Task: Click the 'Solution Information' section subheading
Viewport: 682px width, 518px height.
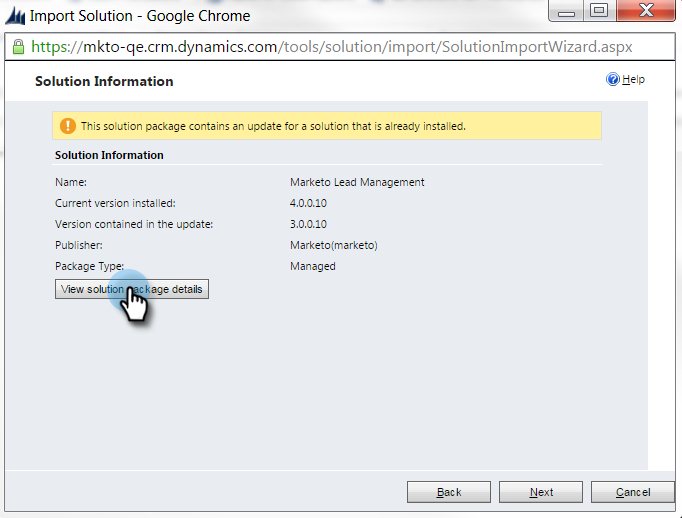Action: pyautogui.click(x=109, y=155)
